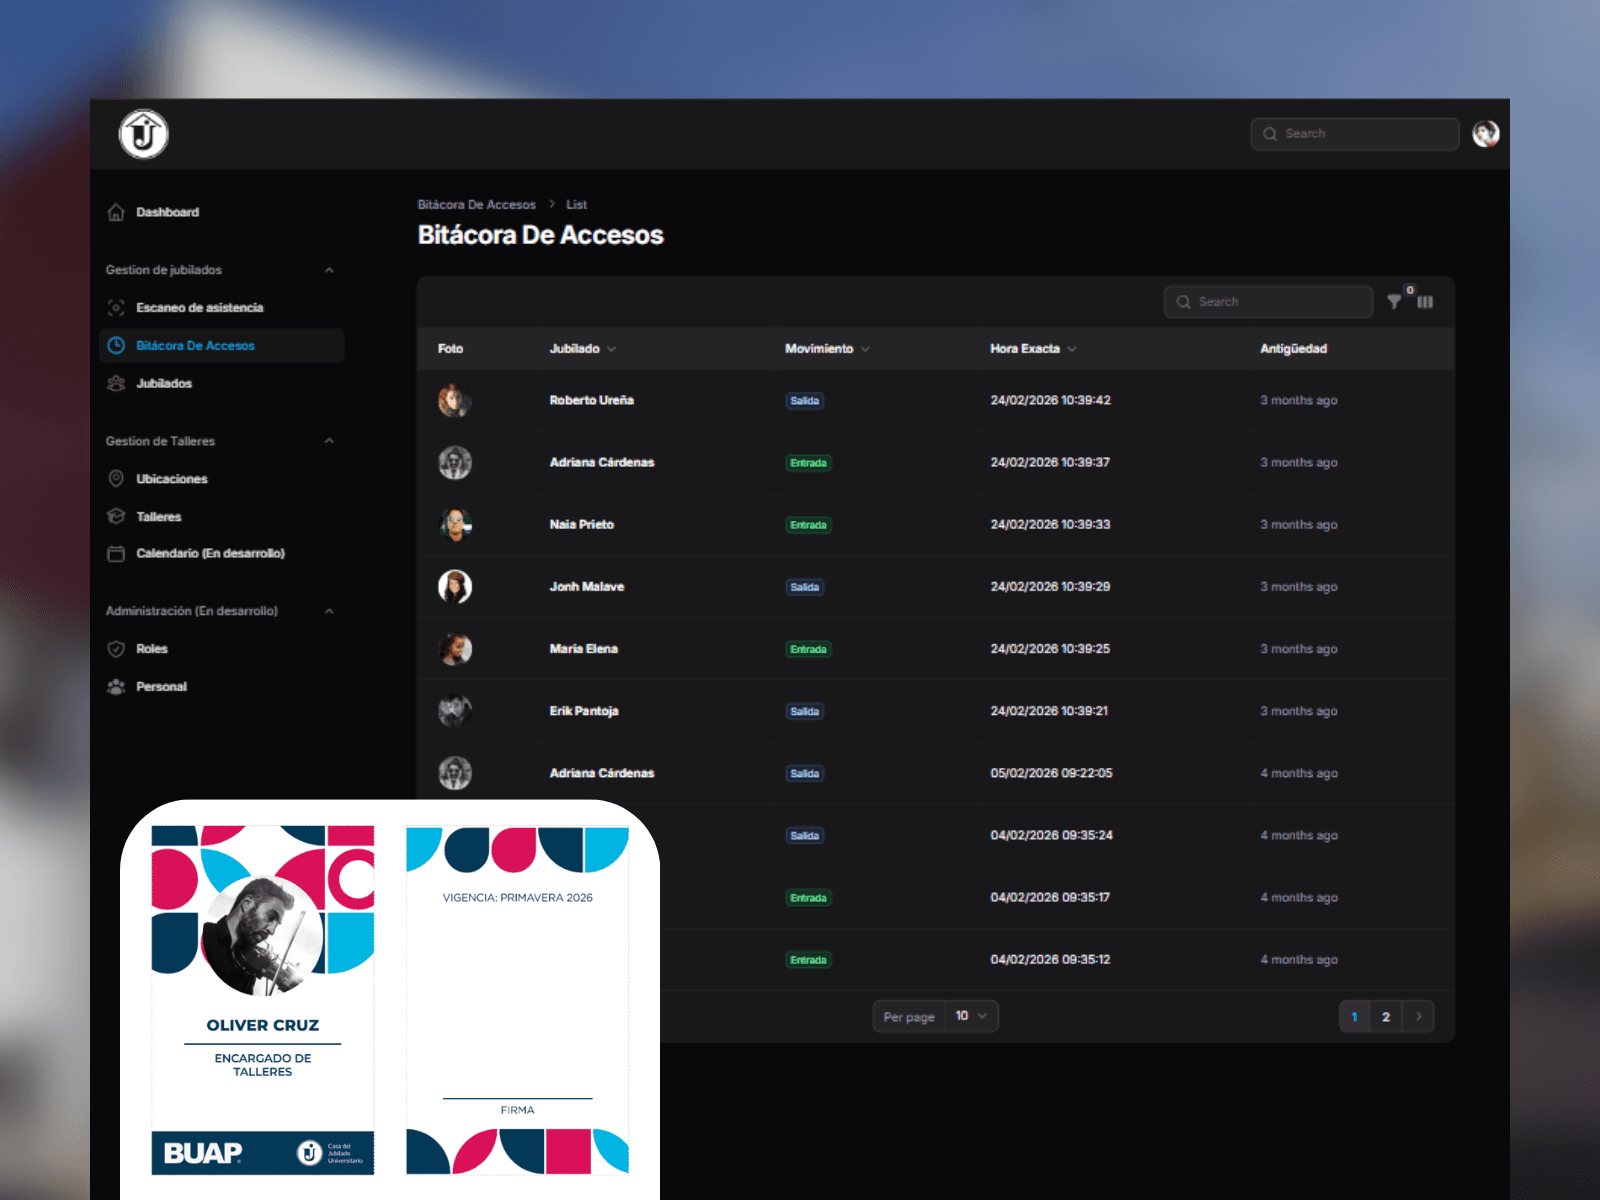Go to page 2 in pagination
The image size is (1600, 1200).
coord(1386,1017)
